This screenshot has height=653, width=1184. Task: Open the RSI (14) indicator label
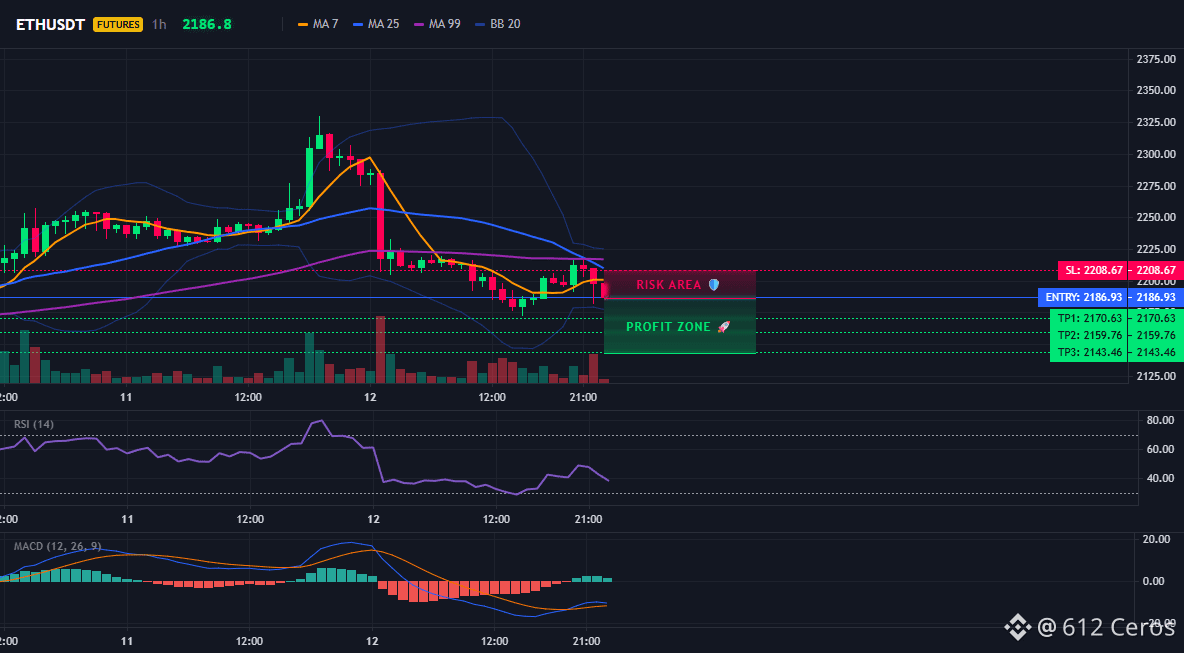[x=34, y=424]
